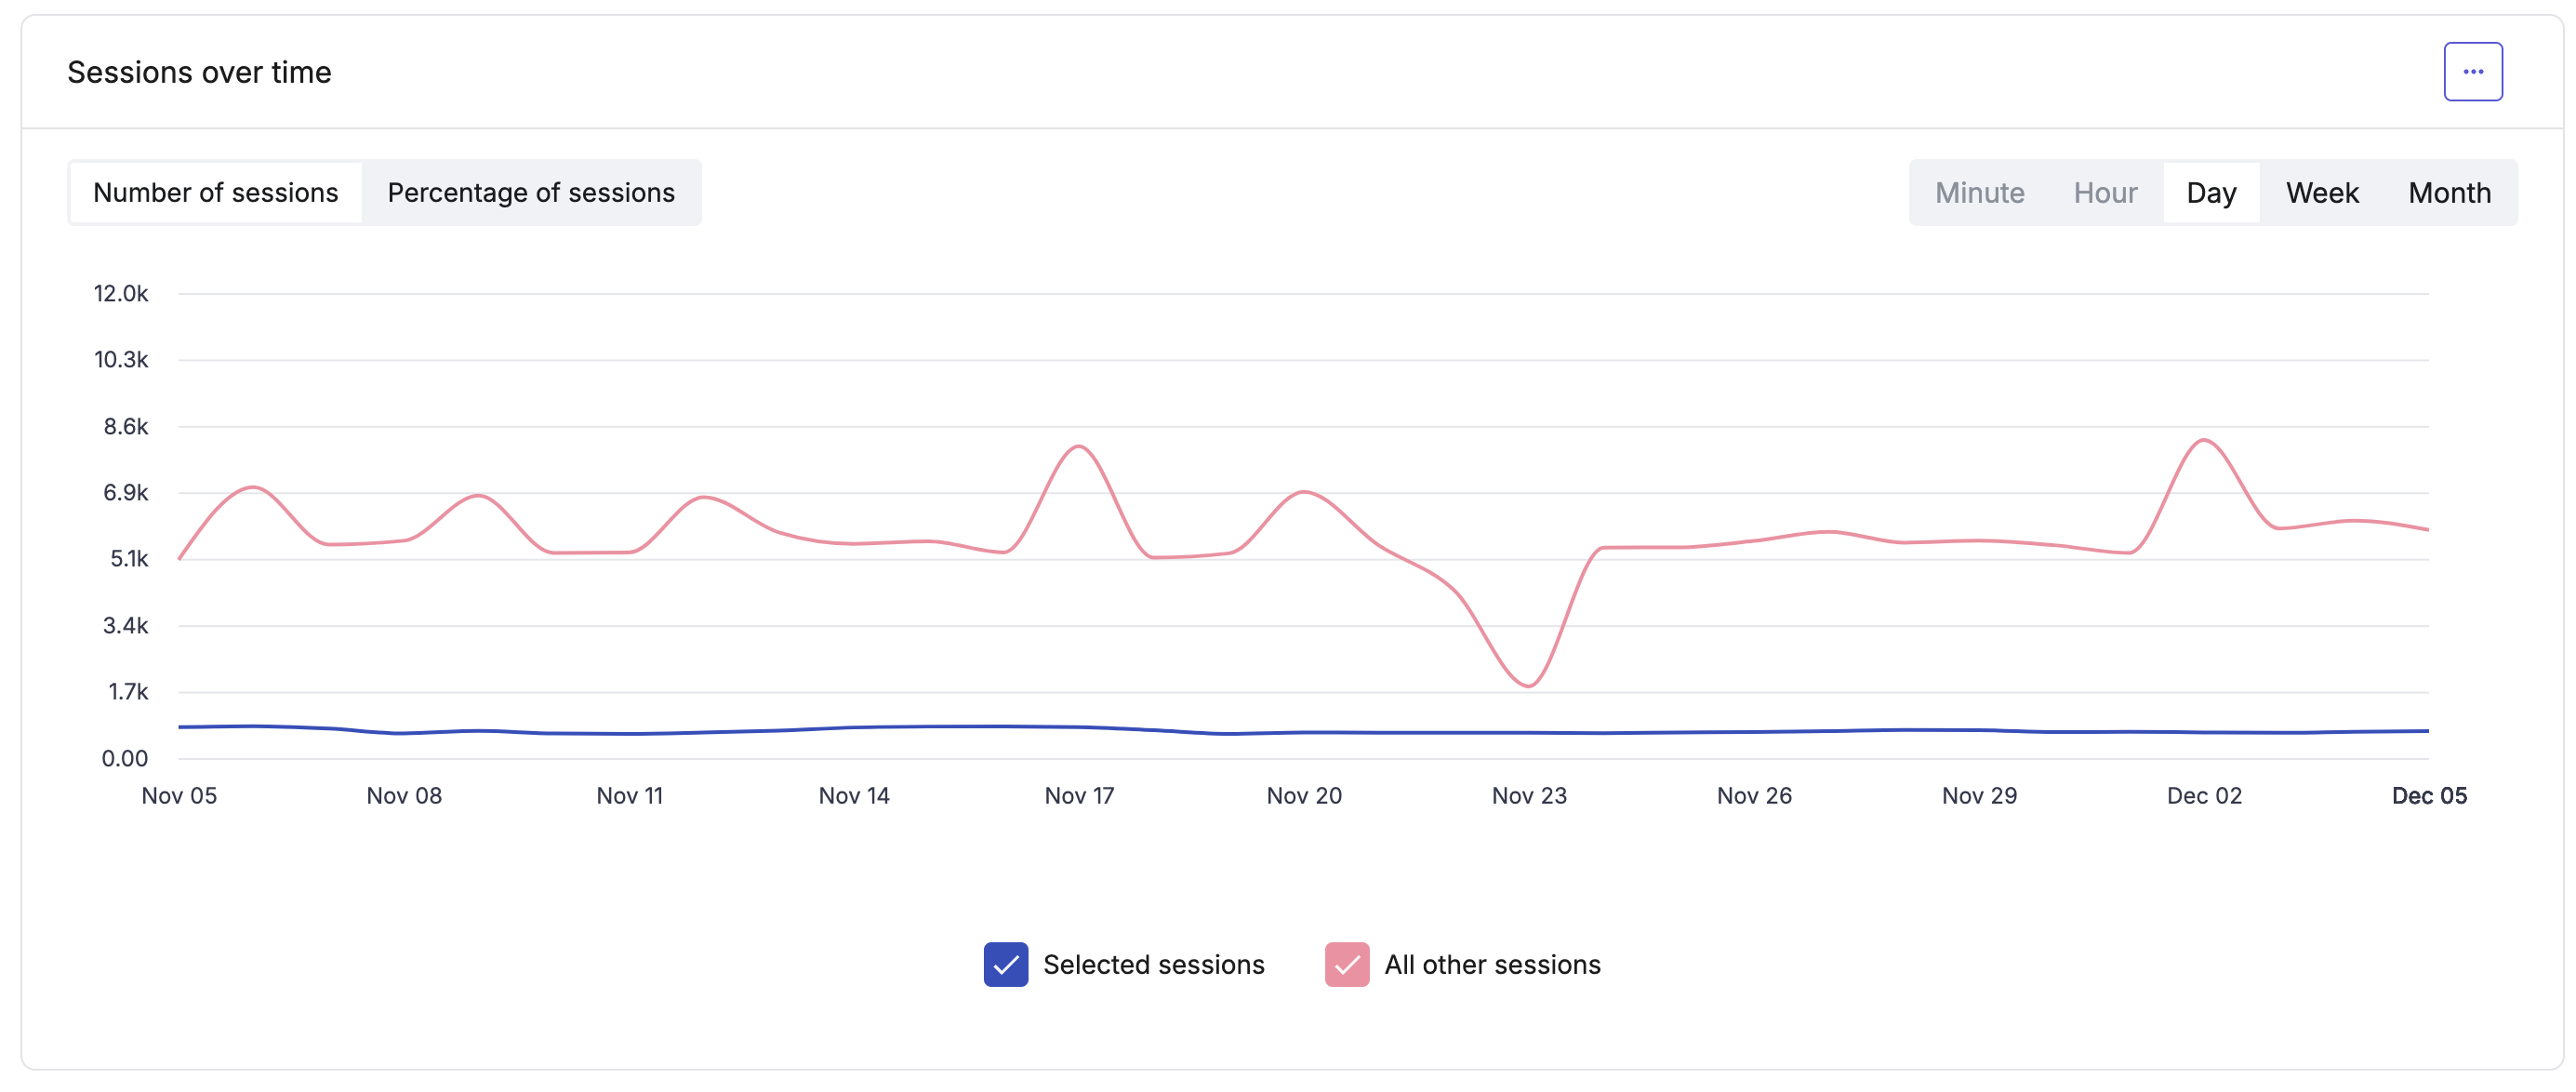Click the currently active Day granularity option
Image resolution: width=2576 pixels, height=1092 pixels.
[x=2212, y=192]
